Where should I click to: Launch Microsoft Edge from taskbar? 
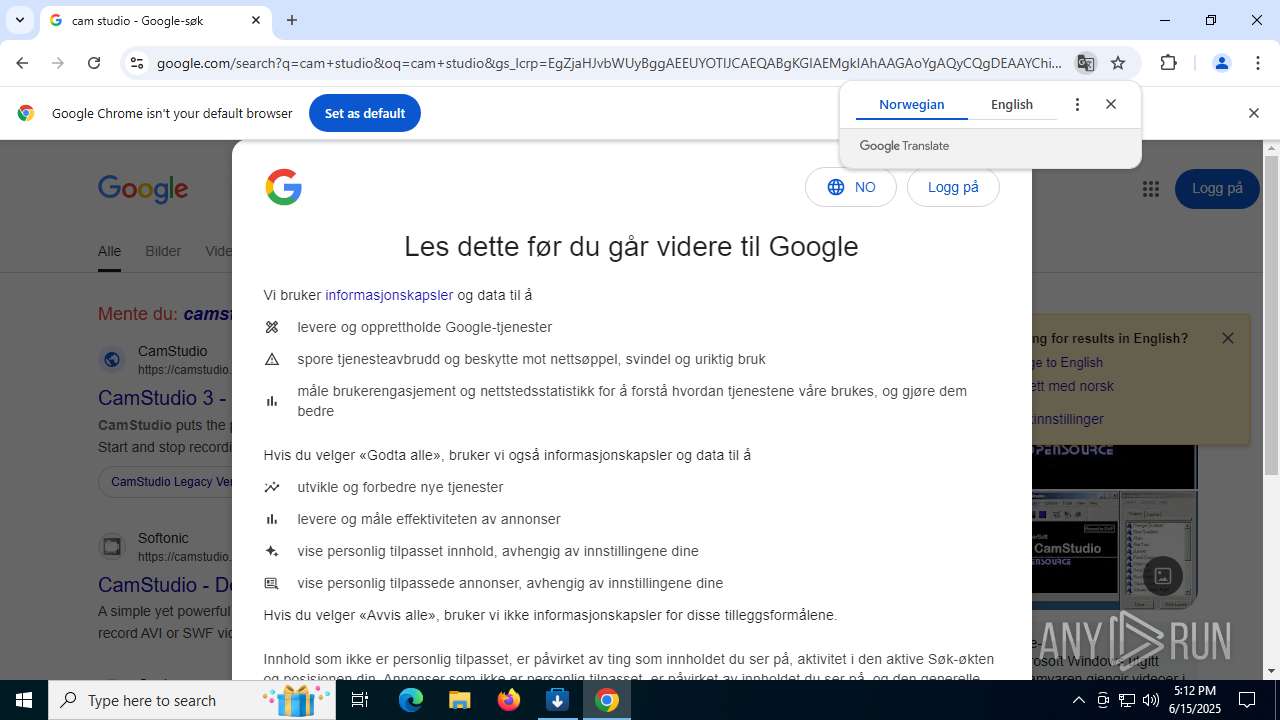coord(411,700)
